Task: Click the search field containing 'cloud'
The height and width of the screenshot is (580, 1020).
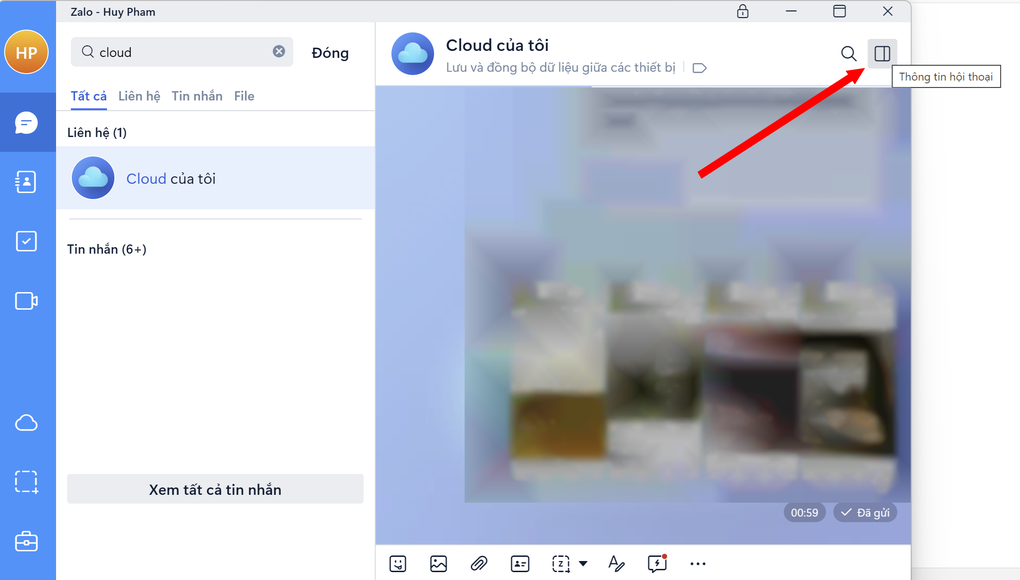Action: pyautogui.click(x=181, y=52)
